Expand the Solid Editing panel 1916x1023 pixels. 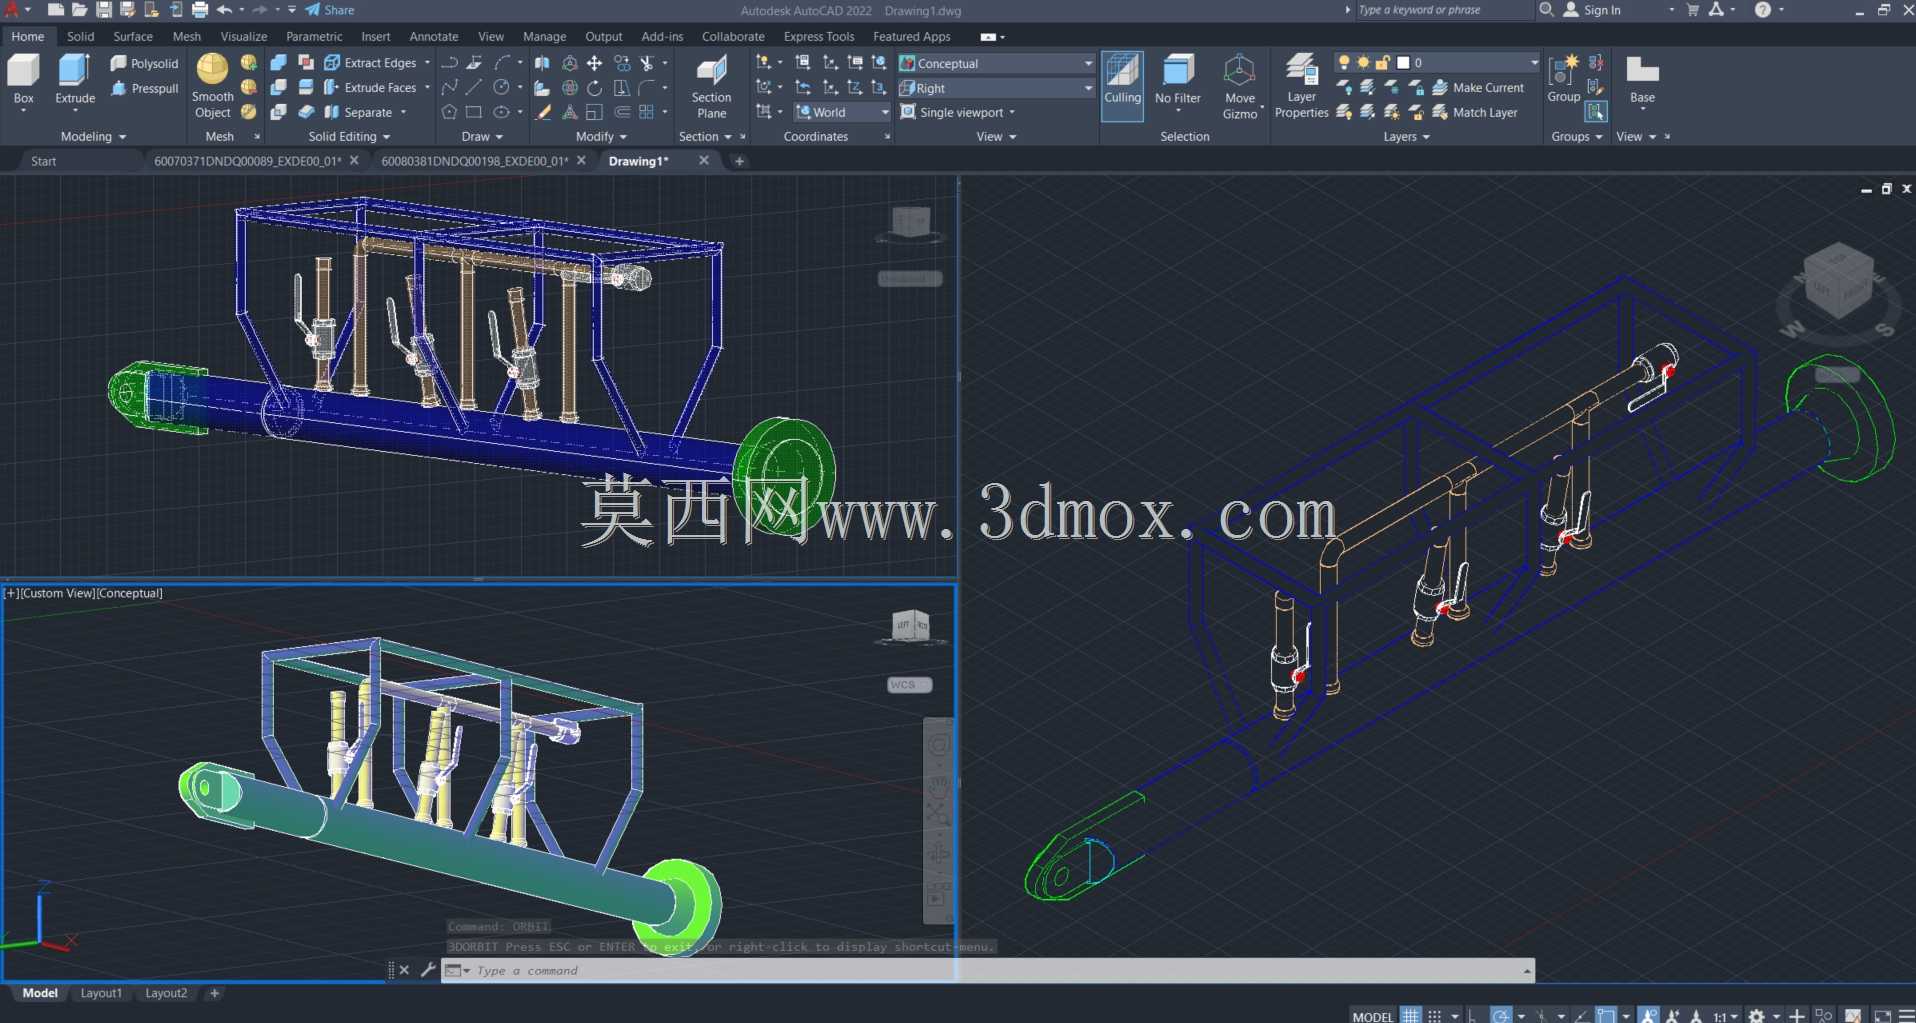[x=348, y=136]
